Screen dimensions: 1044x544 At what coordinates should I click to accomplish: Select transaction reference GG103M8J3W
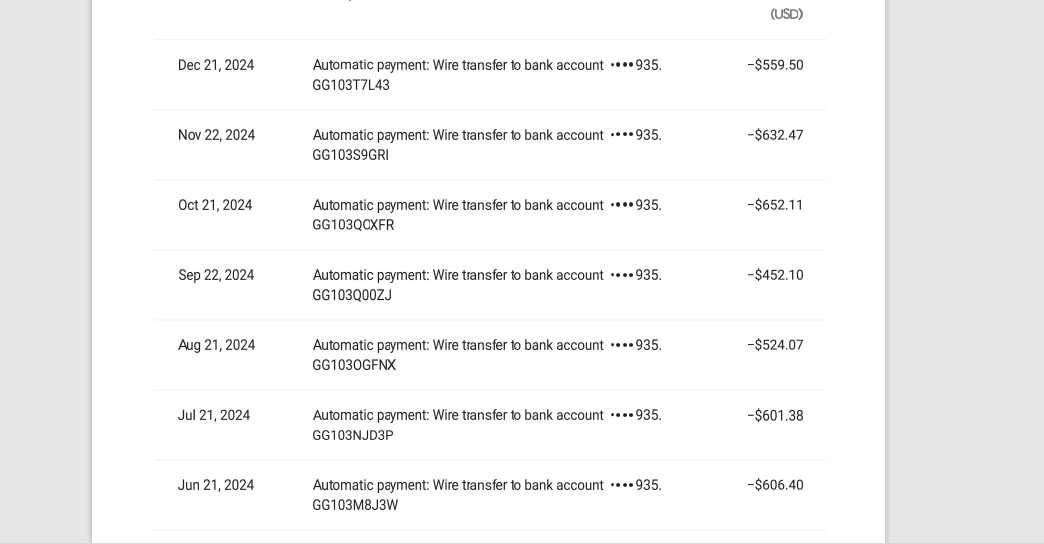[356, 505]
